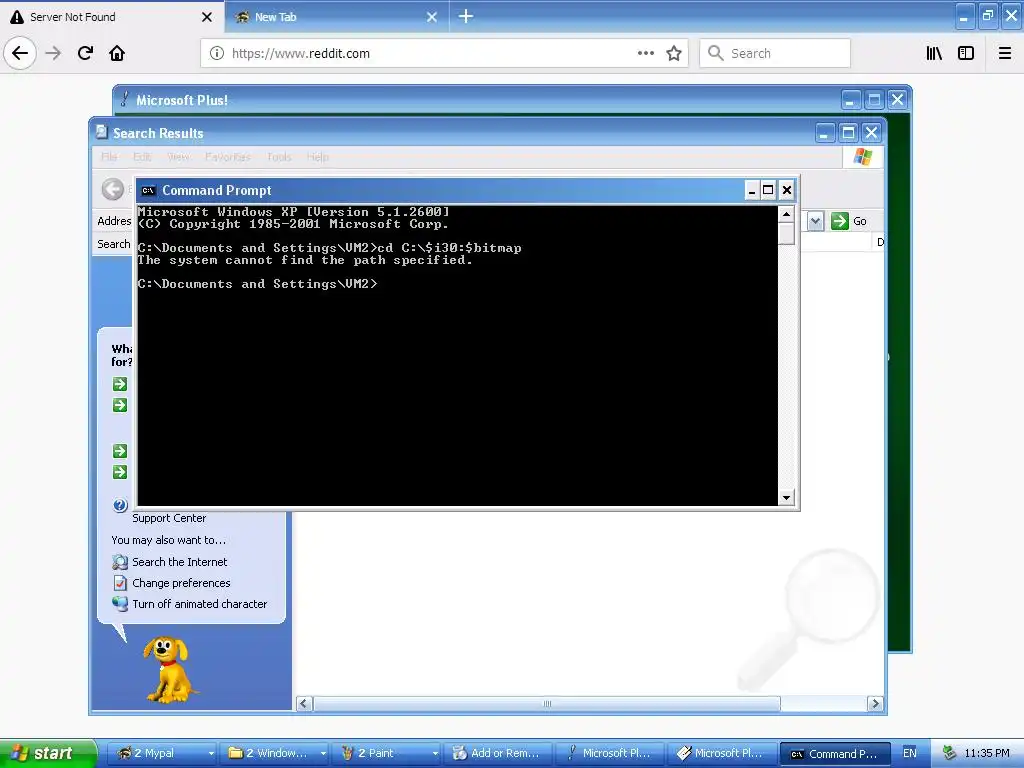The image size is (1024, 768).
Task: Open the browser home page icon
Action: [x=117, y=53]
